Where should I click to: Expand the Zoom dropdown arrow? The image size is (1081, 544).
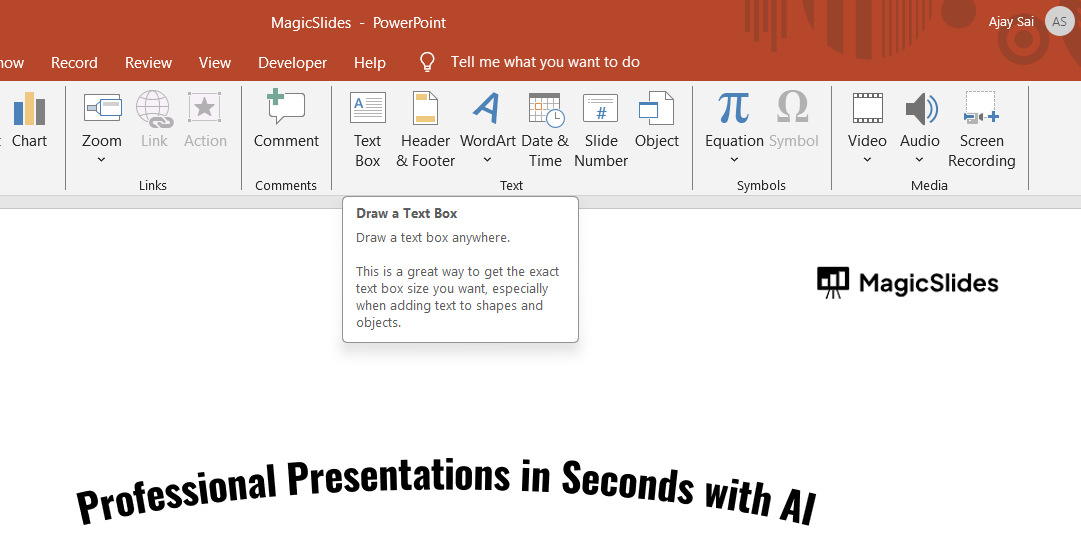101,160
